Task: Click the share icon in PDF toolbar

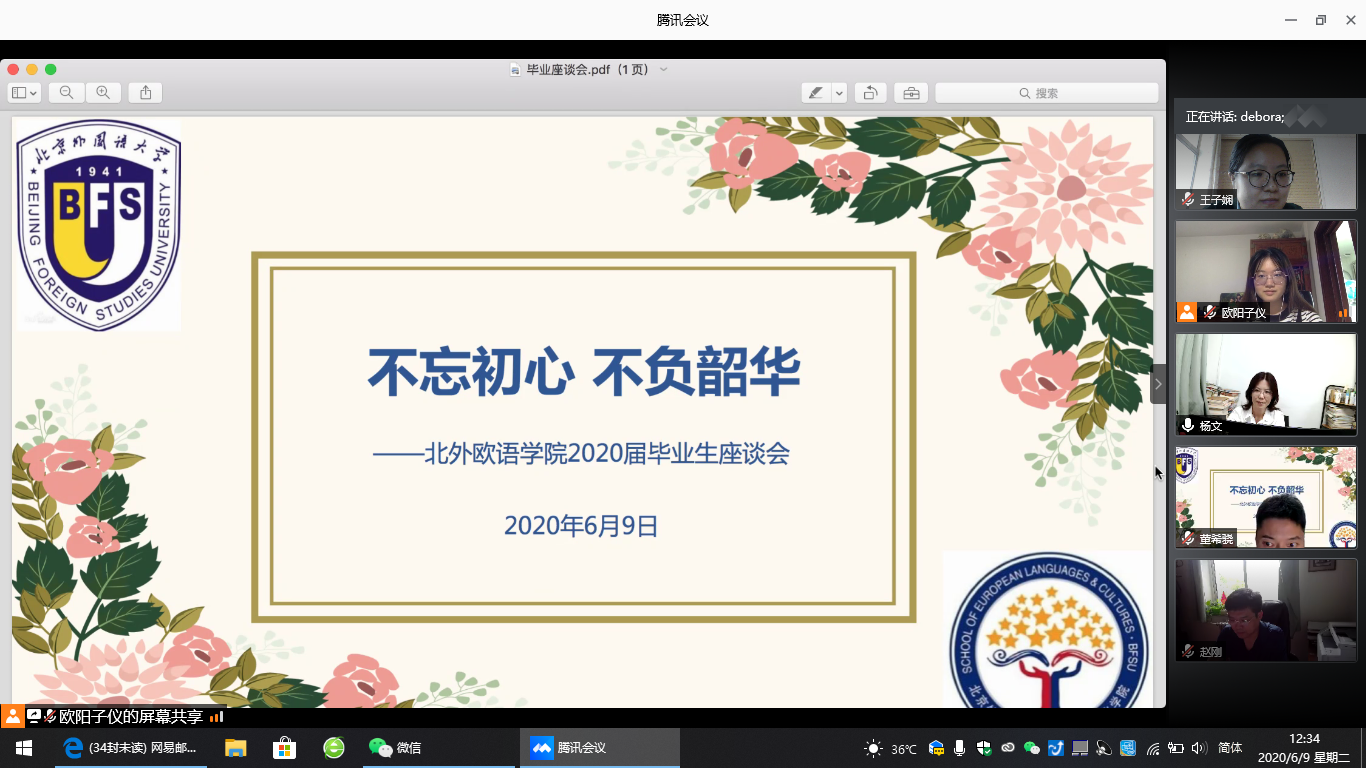Action: click(146, 93)
